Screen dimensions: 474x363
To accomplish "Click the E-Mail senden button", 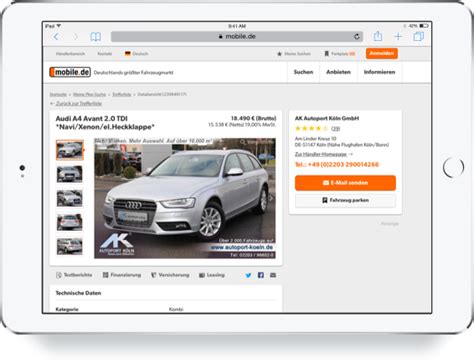I will 345,183.
